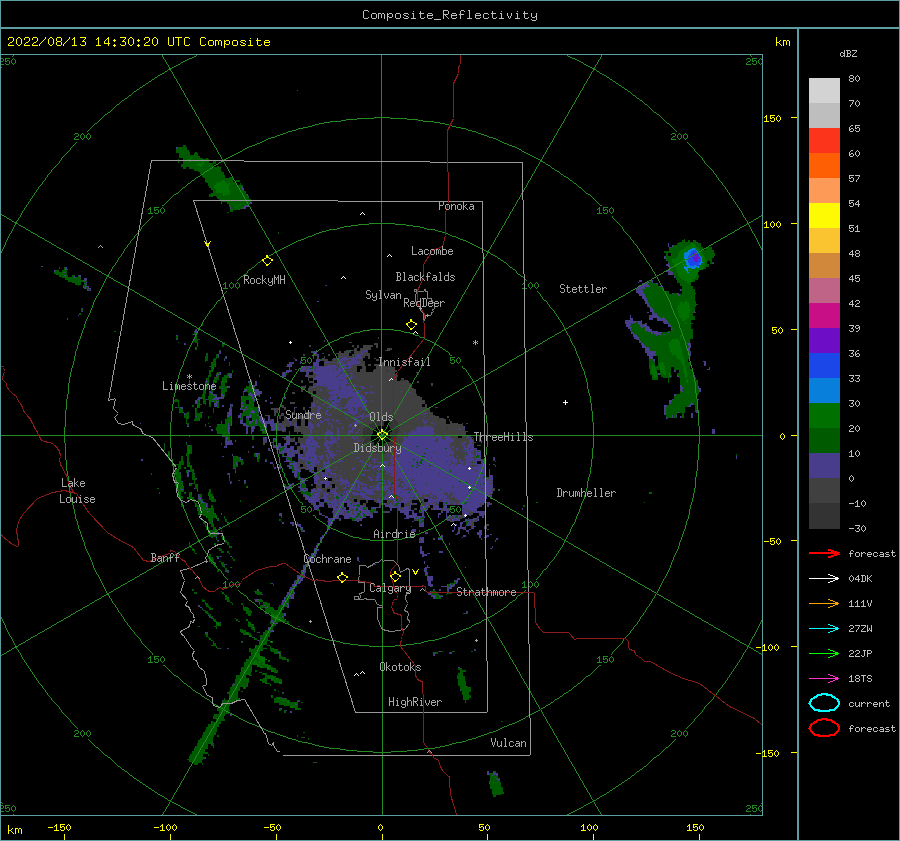Image resolution: width=900 pixels, height=841 pixels.
Task: Click the magenta 18TS arrow legend icon
Action: 824,679
